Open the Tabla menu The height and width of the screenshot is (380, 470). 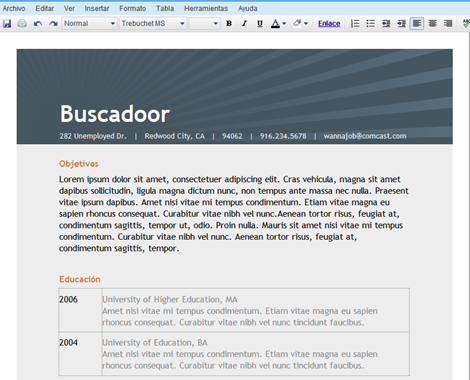click(165, 9)
